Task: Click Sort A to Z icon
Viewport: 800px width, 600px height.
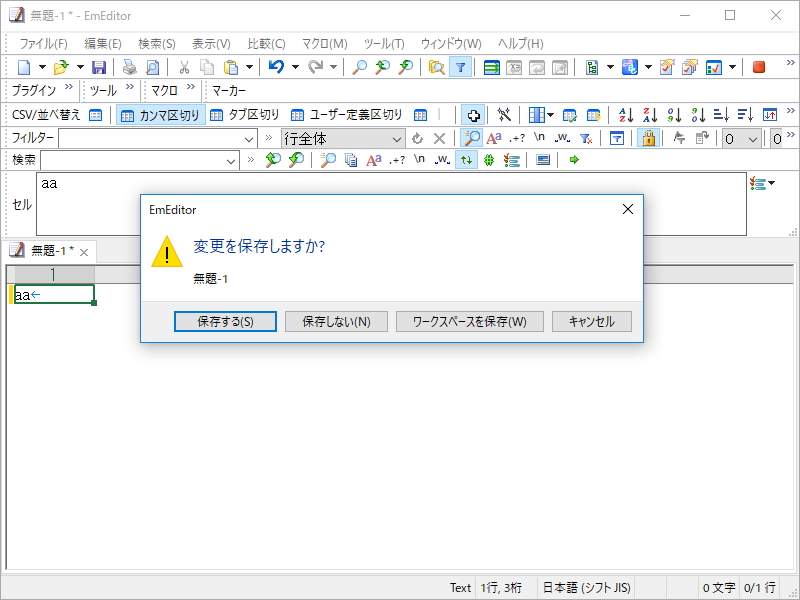Action: click(x=626, y=115)
